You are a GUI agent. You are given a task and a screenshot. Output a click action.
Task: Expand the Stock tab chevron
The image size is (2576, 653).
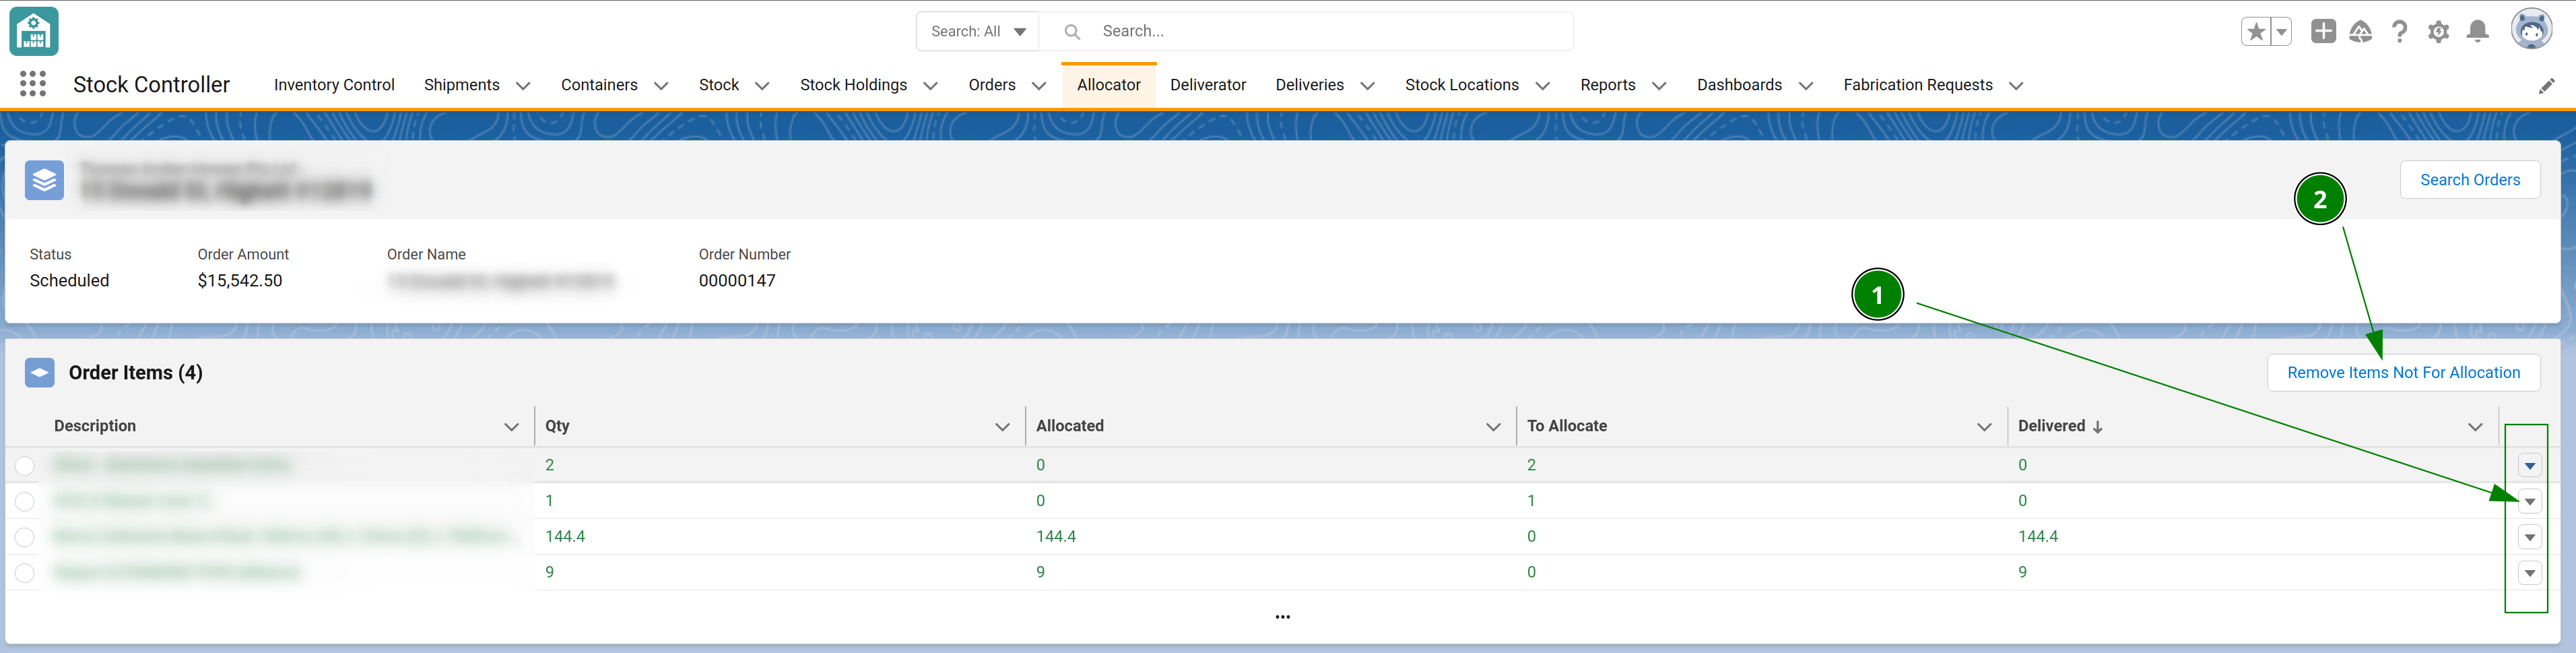click(762, 86)
